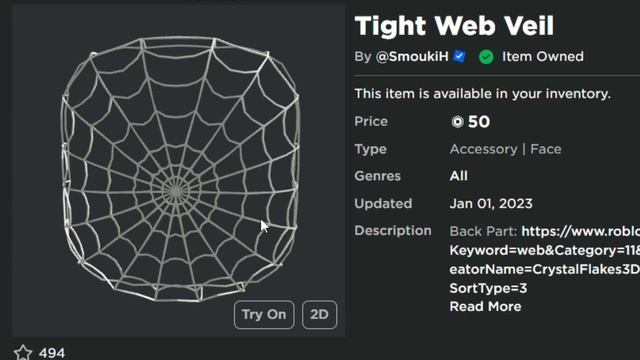Click the Tight Web Veil title
This screenshot has height=360, width=640.
(454, 26)
